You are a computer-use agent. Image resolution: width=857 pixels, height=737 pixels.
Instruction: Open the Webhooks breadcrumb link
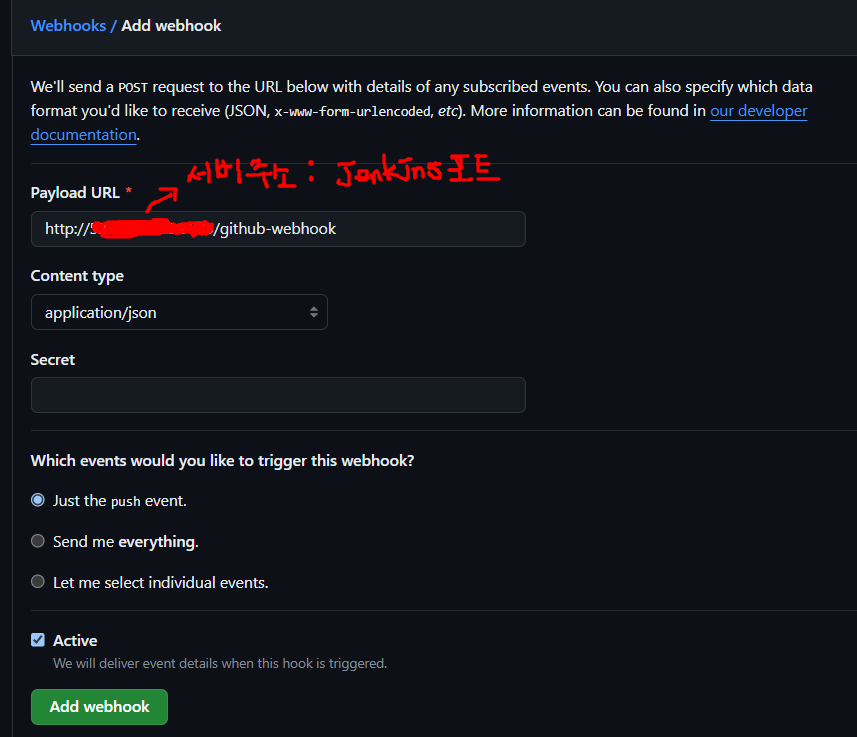pyautogui.click(x=68, y=26)
